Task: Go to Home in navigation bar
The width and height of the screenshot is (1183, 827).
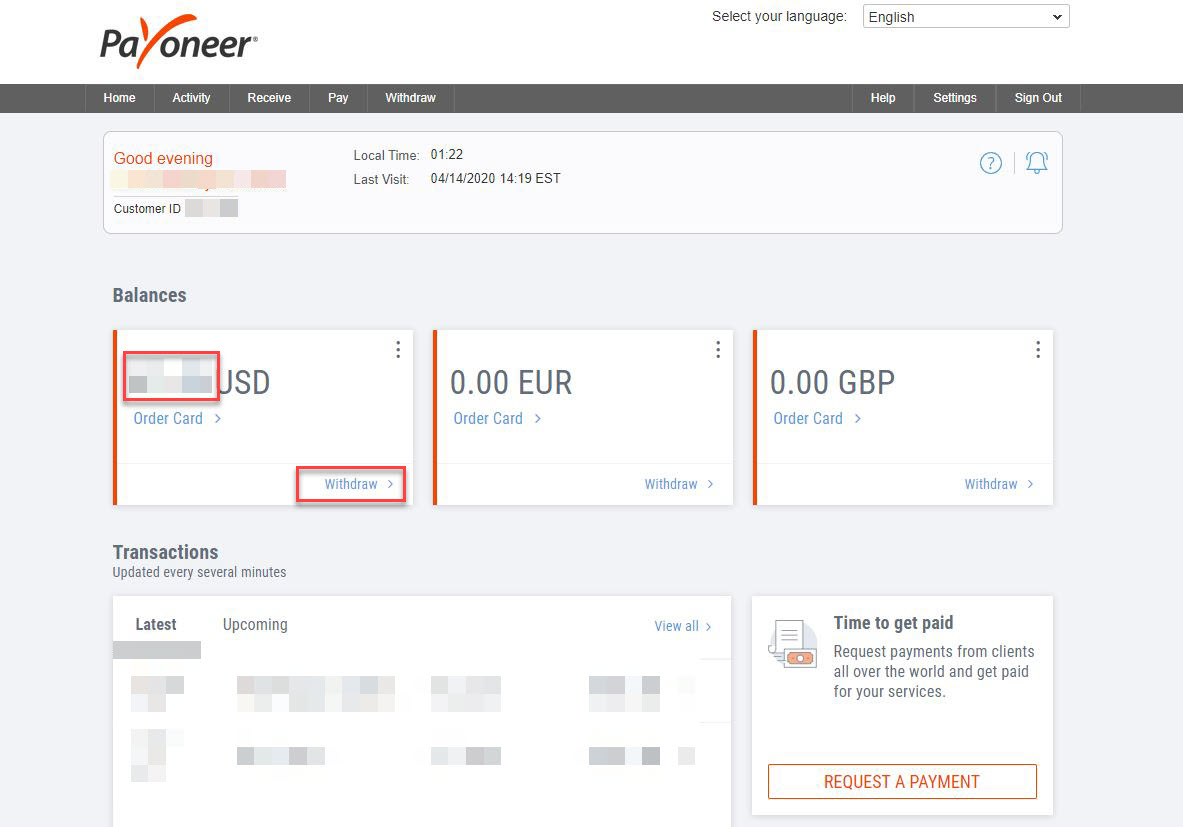Action: click(x=119, y=98)
